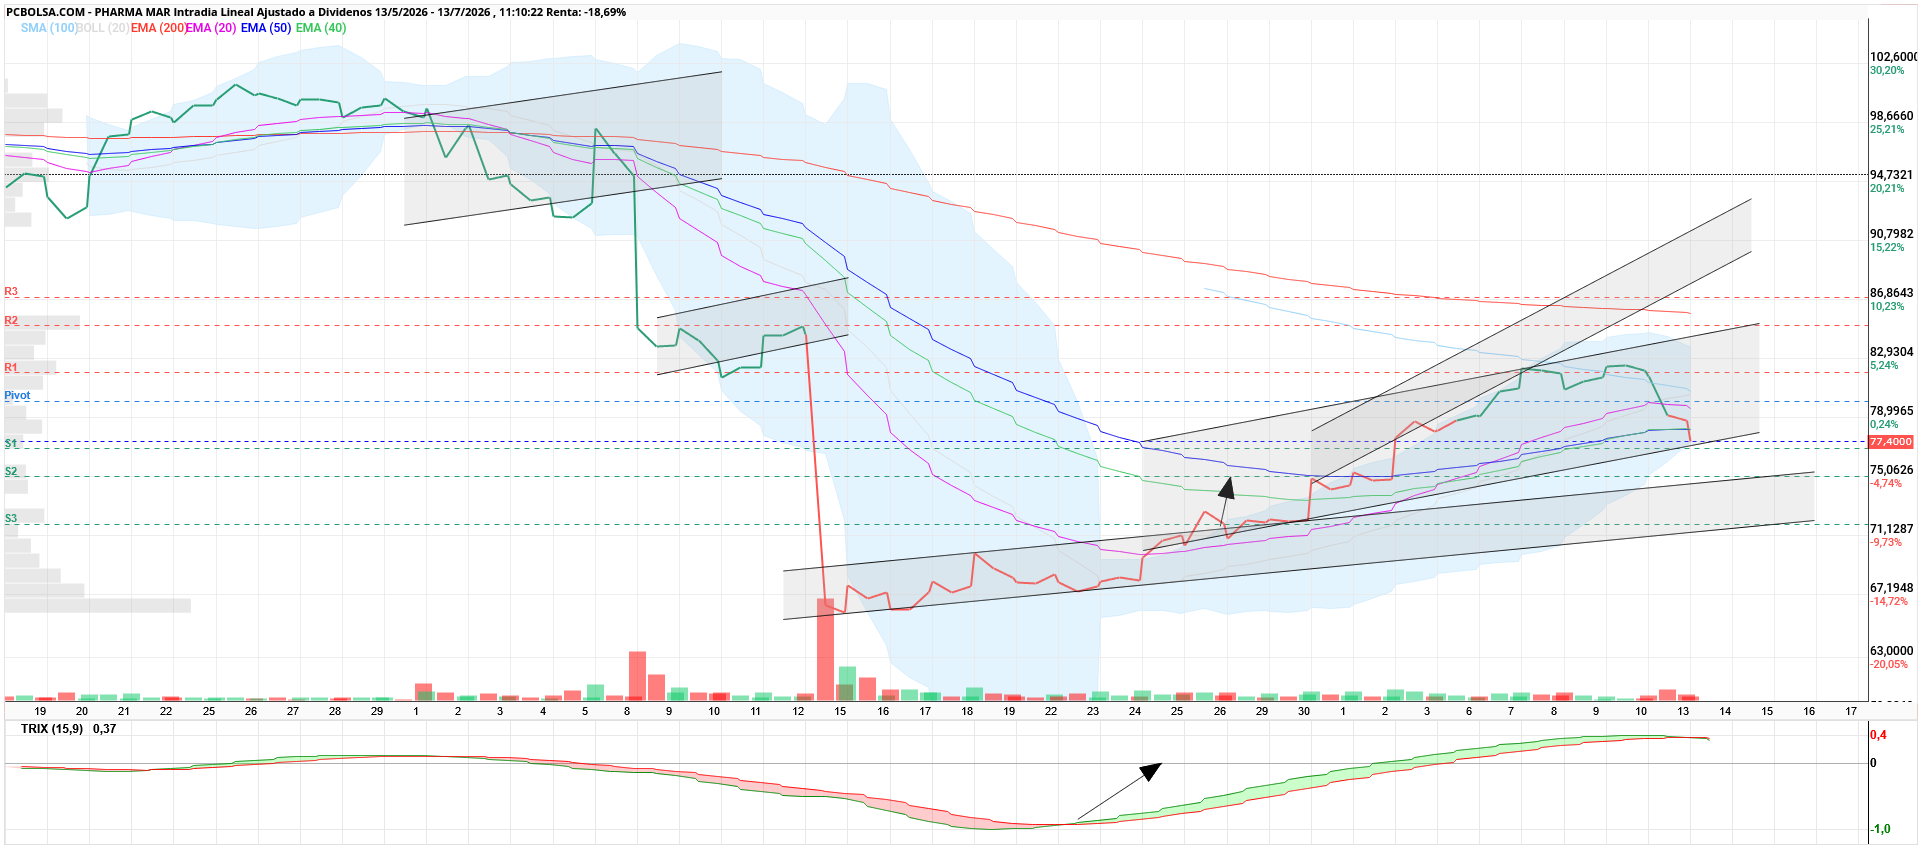Select the EMA (200) red legend label
The width and height of the screenshot is (1922, 849).
[x=158, y=28]
